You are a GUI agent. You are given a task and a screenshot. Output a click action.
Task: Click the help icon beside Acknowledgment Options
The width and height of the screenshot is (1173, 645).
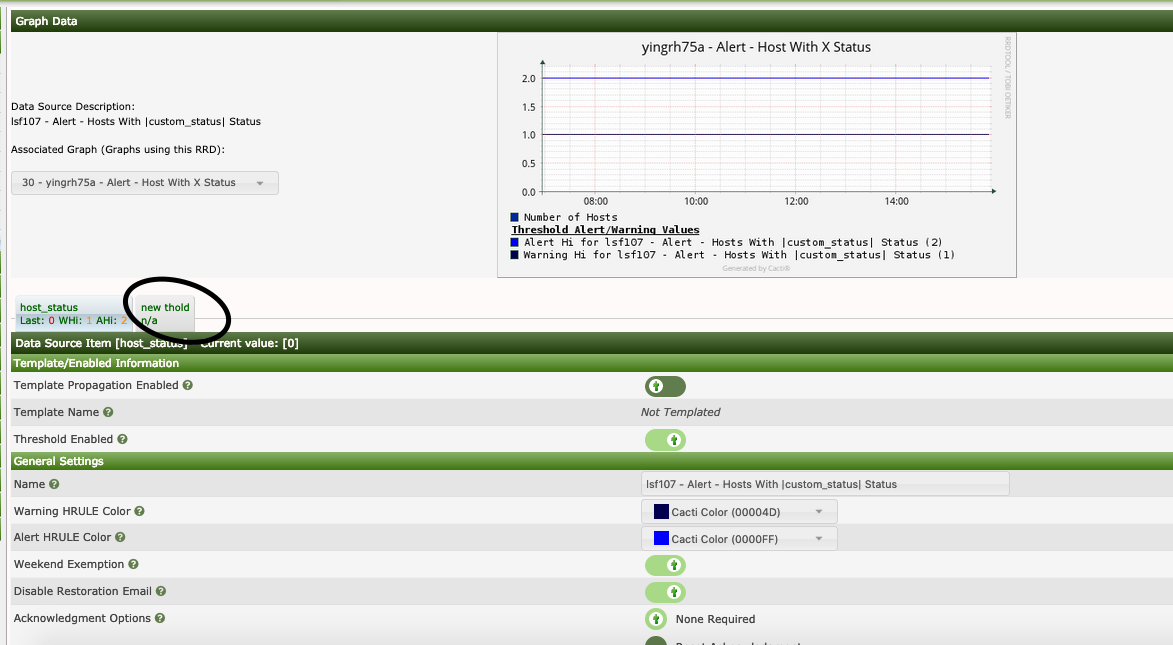160,618
